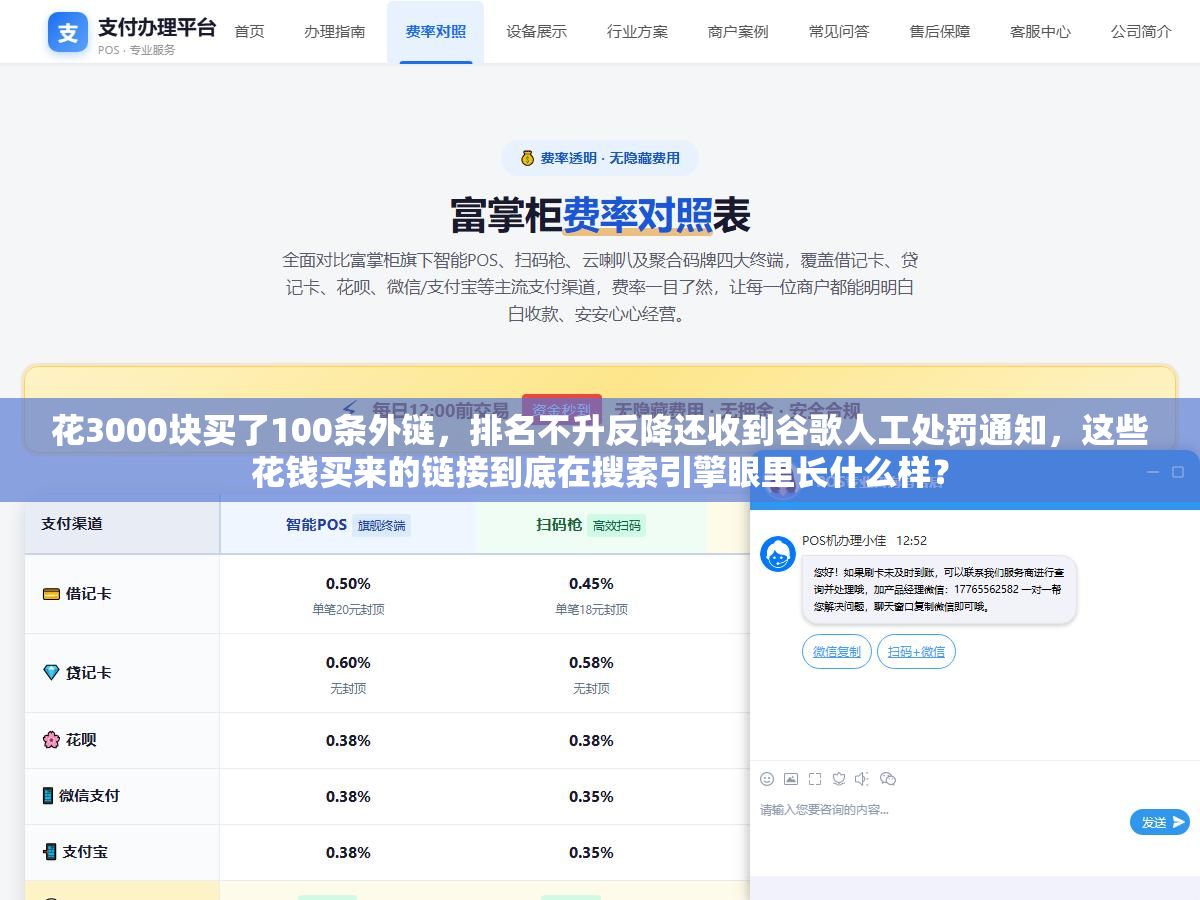Click the phone icon beside 微信支付

[47, 796]
